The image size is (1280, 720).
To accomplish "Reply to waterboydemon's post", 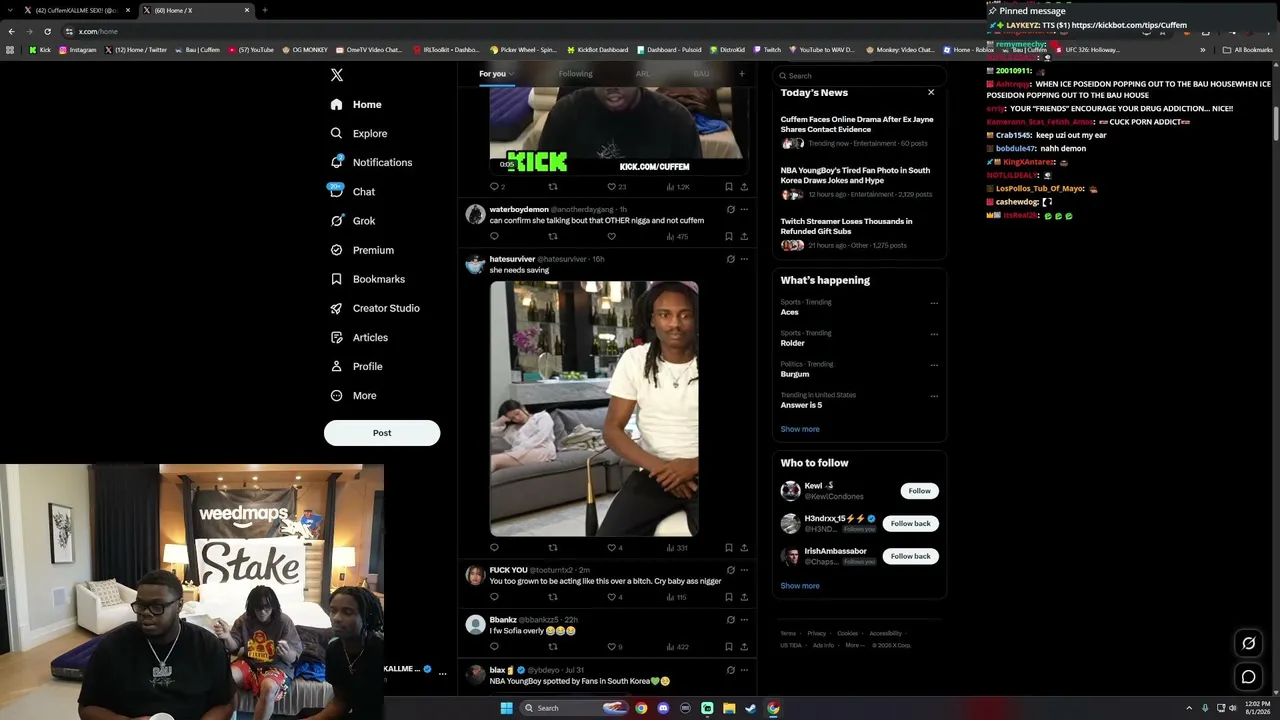I will pyautogui.click(x=494, y=237).
